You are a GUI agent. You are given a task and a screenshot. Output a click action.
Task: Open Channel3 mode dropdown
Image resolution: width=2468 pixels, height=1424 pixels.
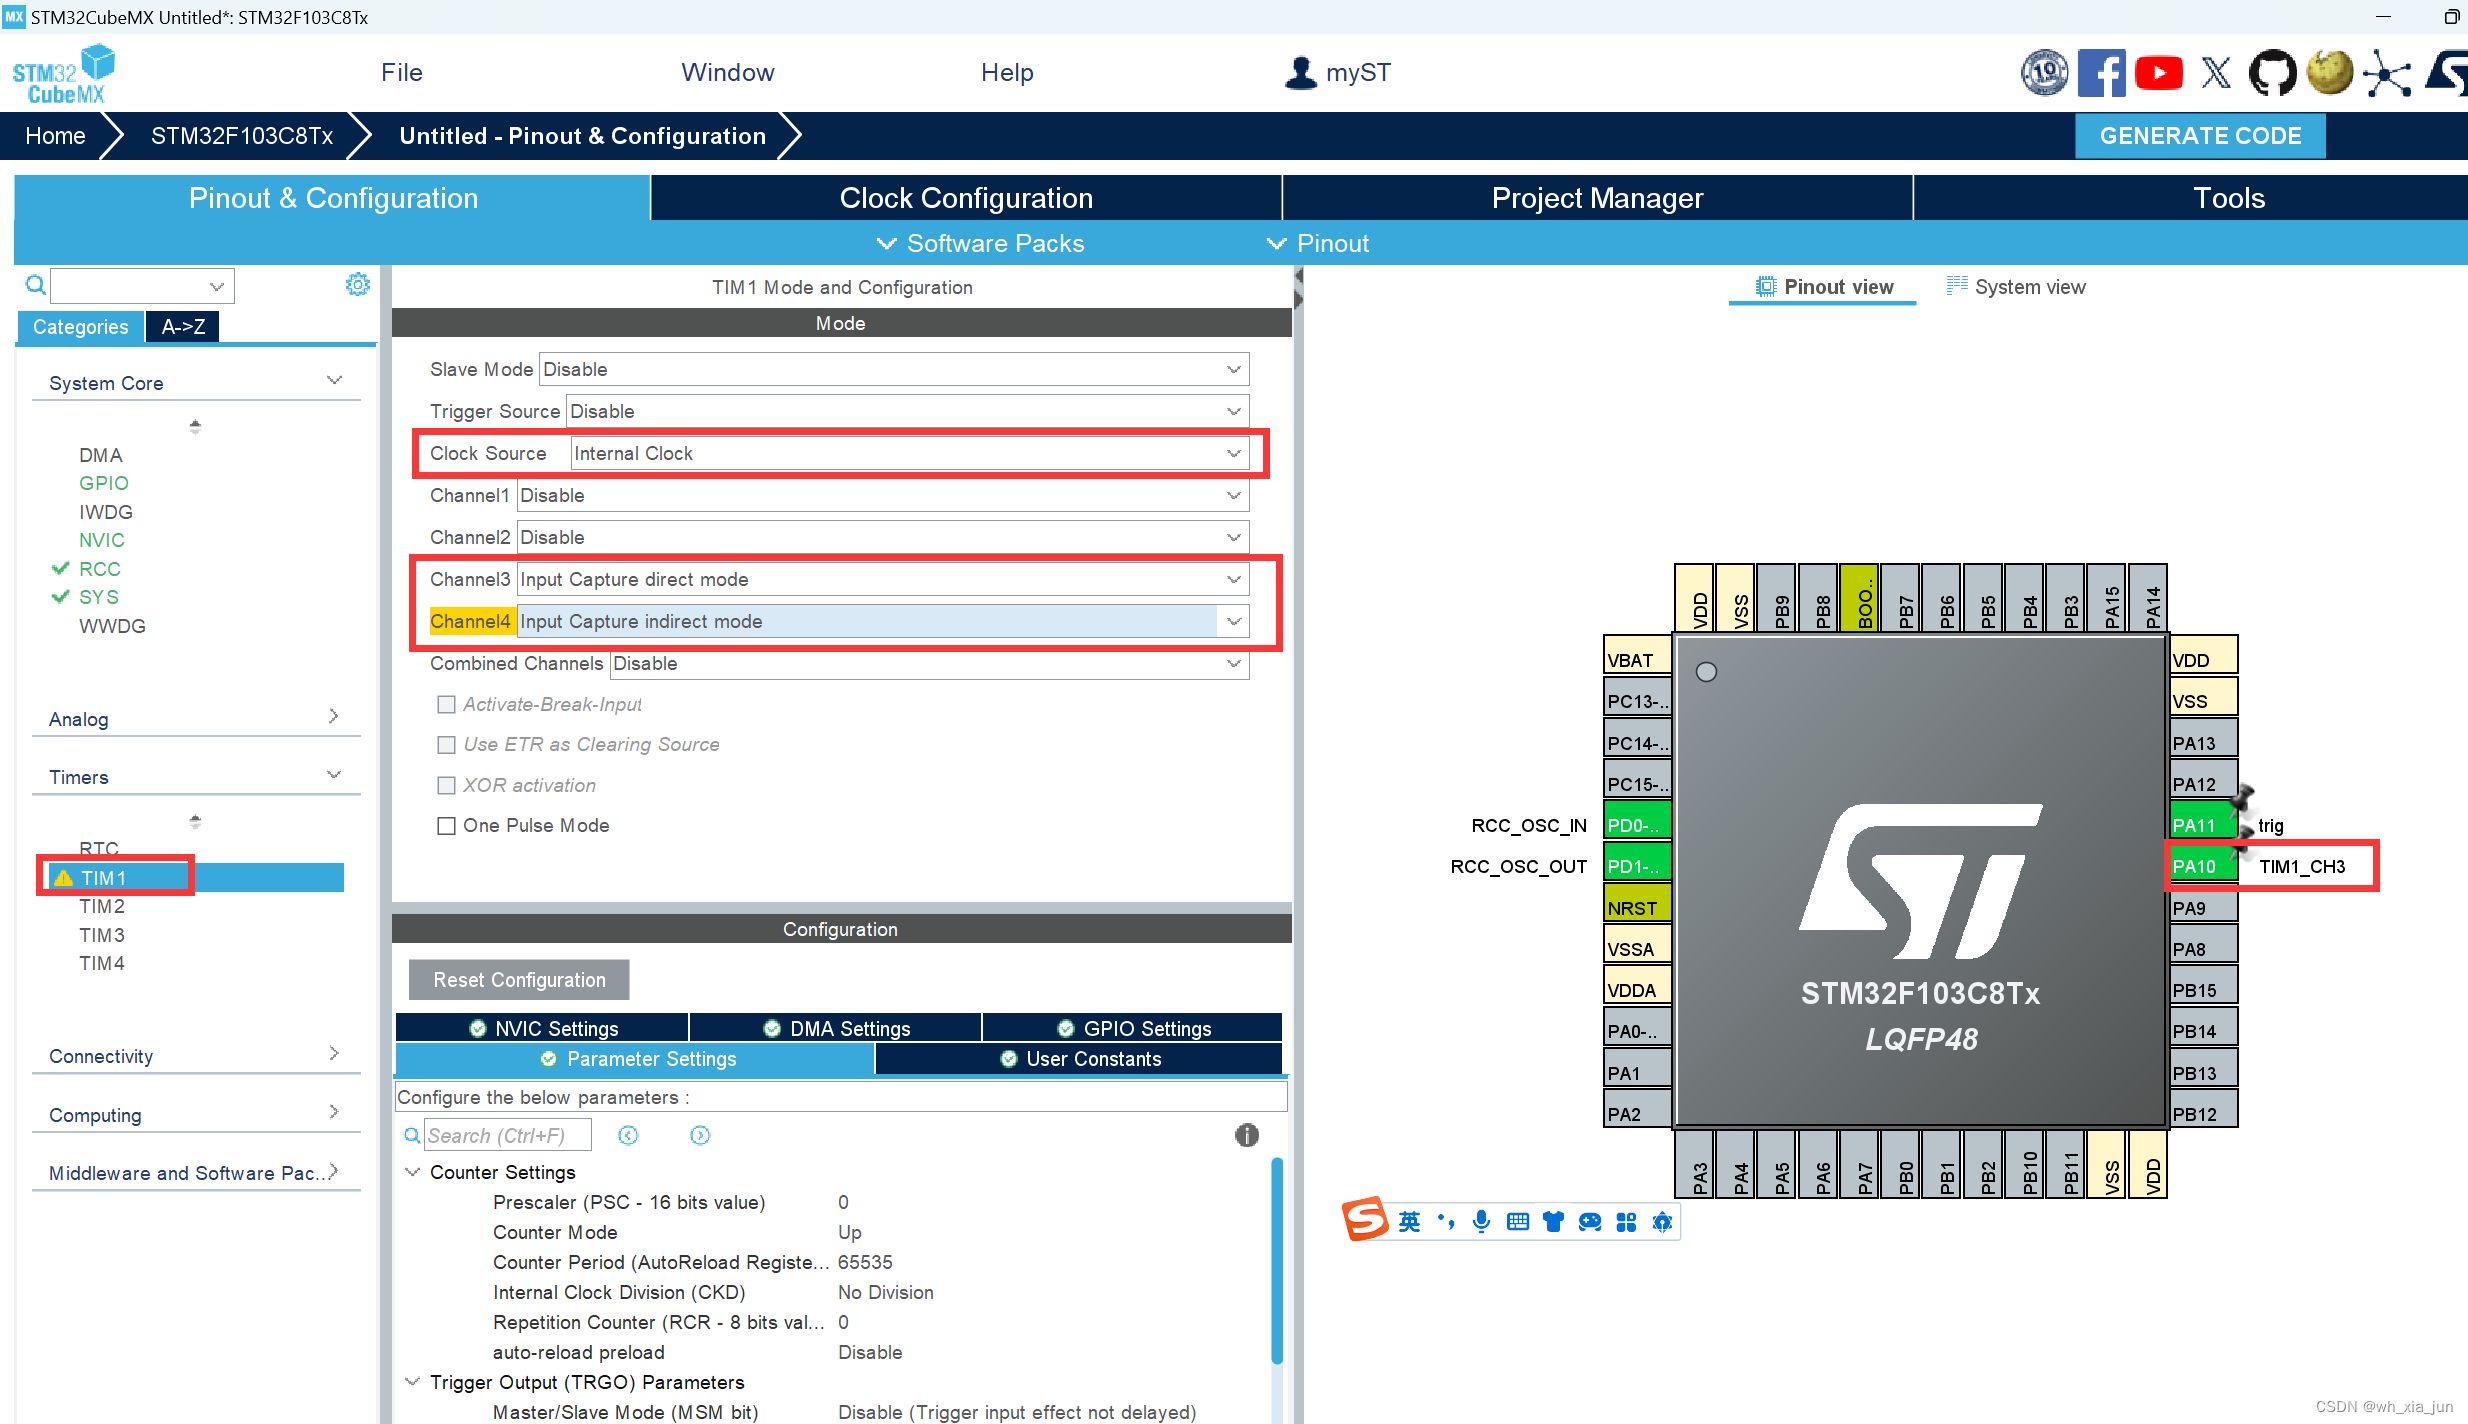click(x=882, y=580)
